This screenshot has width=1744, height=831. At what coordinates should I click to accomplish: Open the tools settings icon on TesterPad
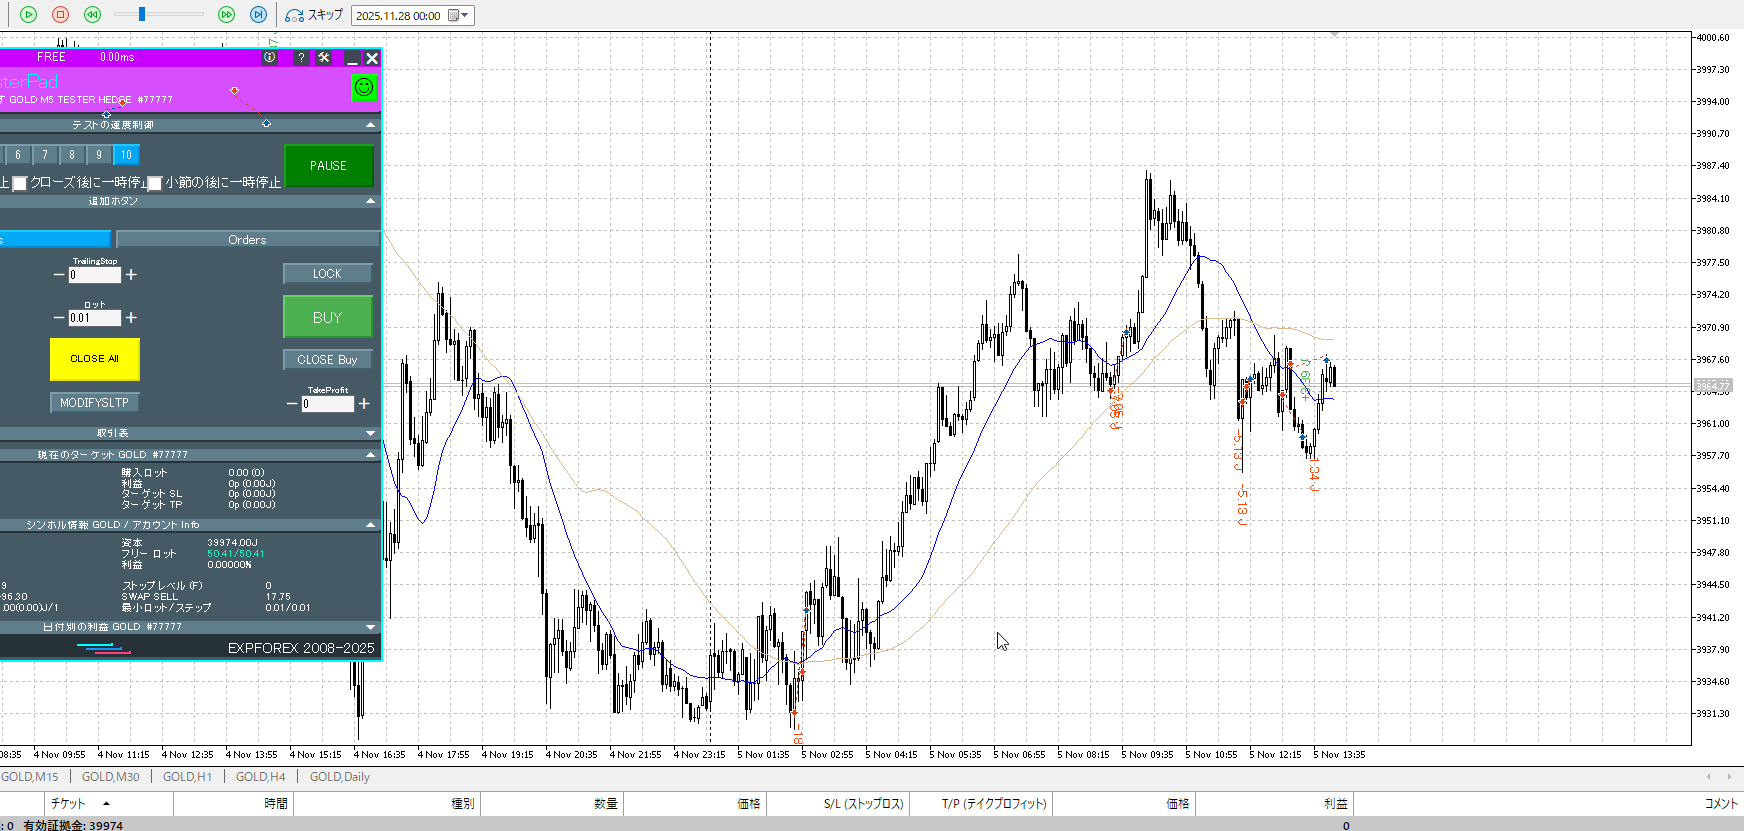[324, 58]
